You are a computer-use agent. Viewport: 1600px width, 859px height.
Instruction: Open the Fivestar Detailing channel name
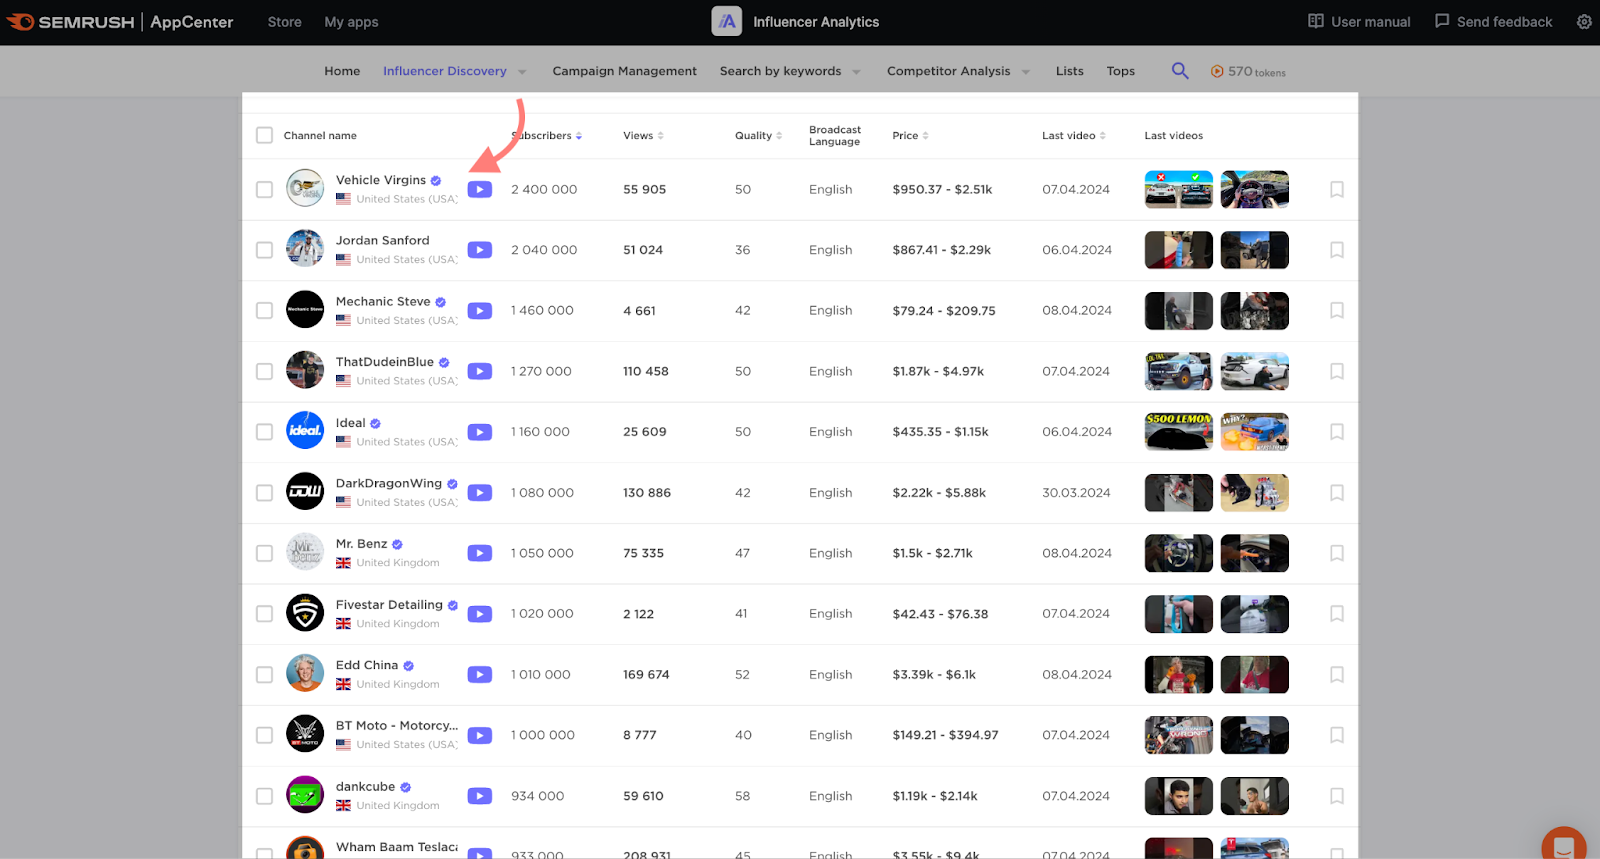point(389,605)
